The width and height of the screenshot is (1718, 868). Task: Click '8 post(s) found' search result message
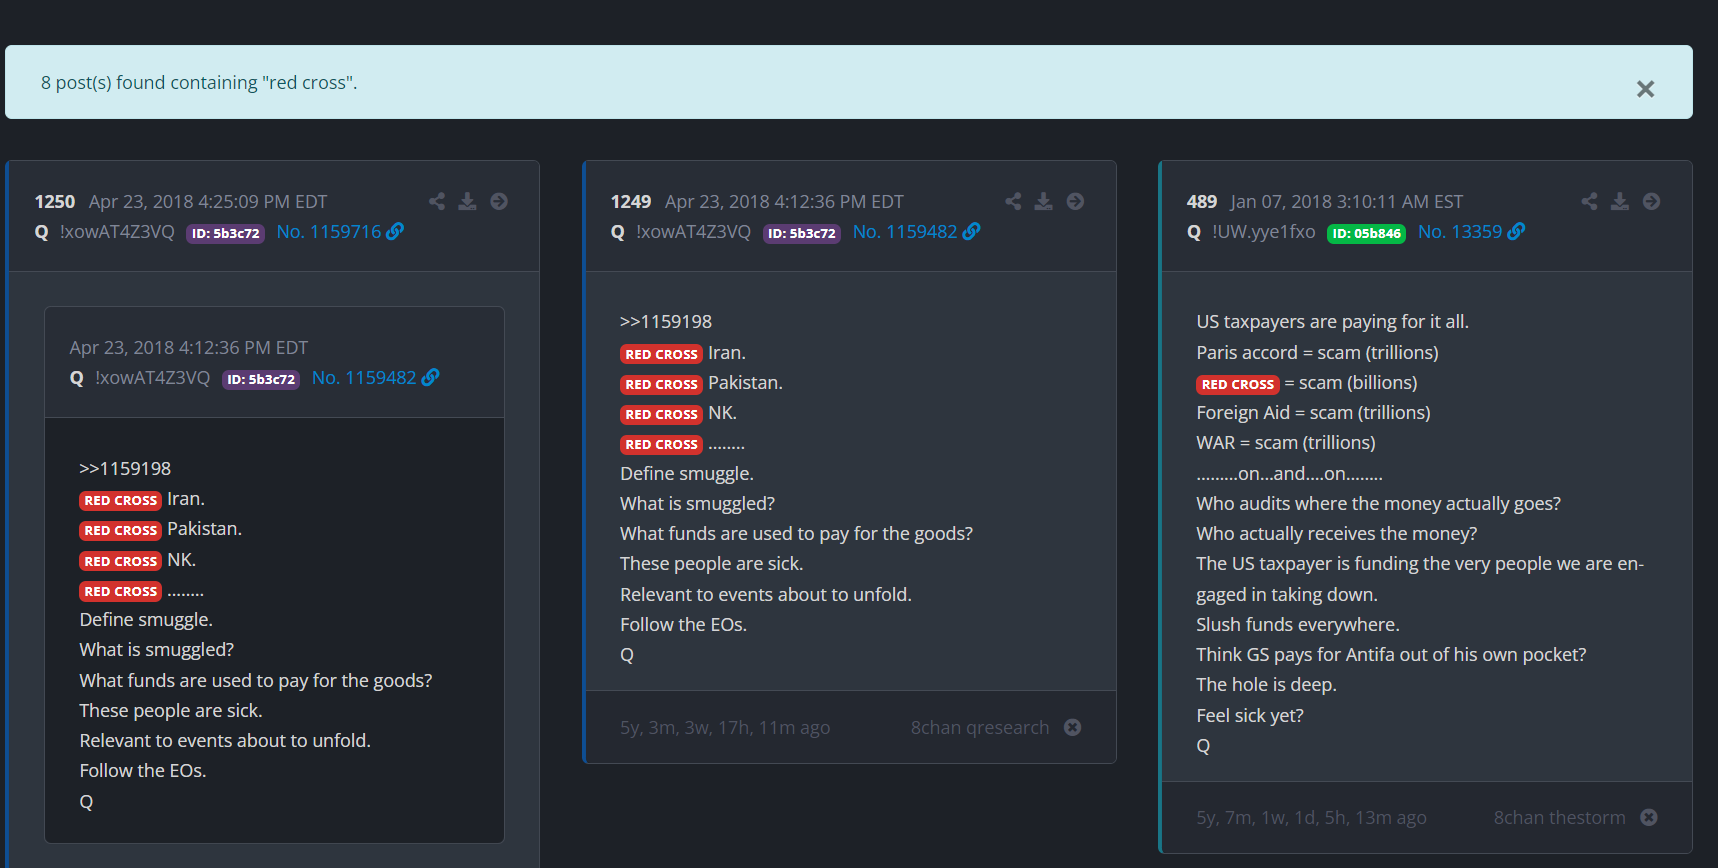click(199, 82)
